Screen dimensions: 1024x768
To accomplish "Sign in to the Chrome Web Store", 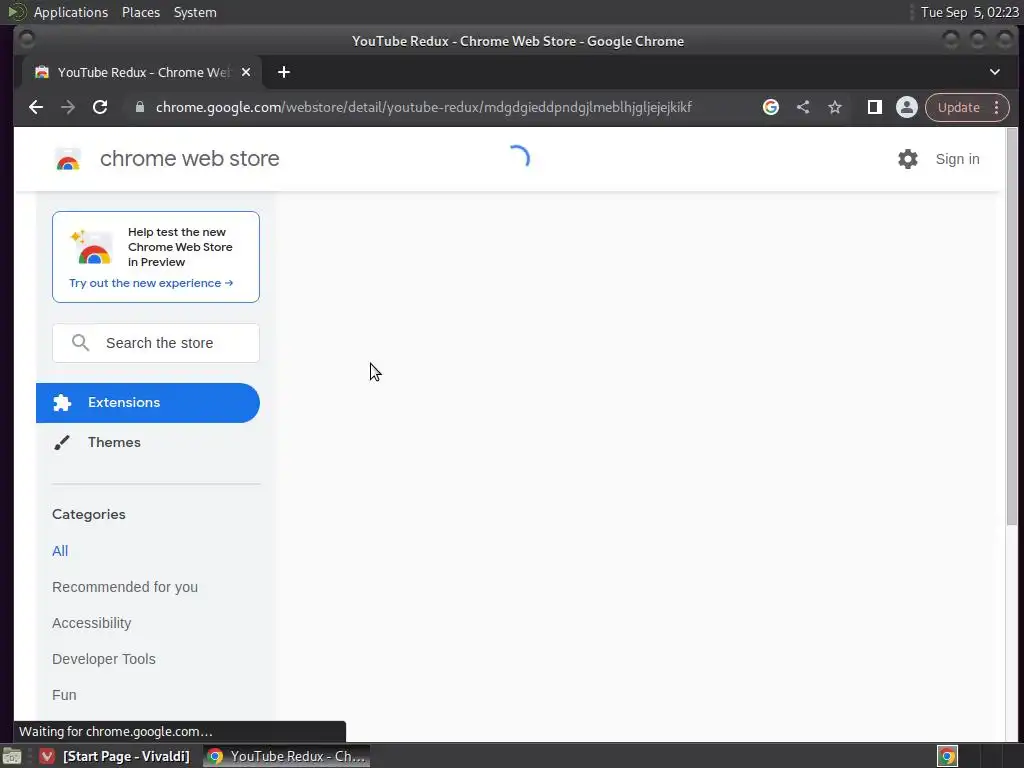I will 957,159.
